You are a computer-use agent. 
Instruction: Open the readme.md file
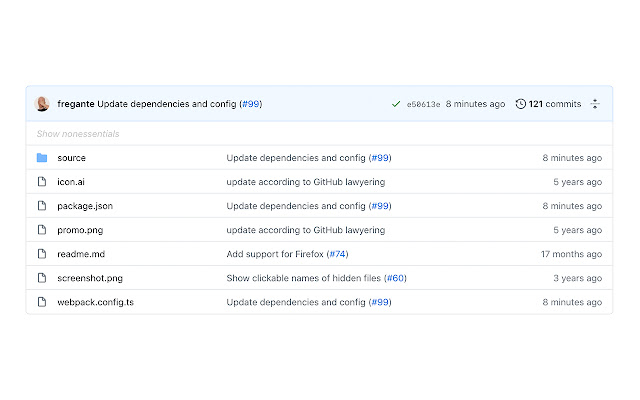click(80, 254)
